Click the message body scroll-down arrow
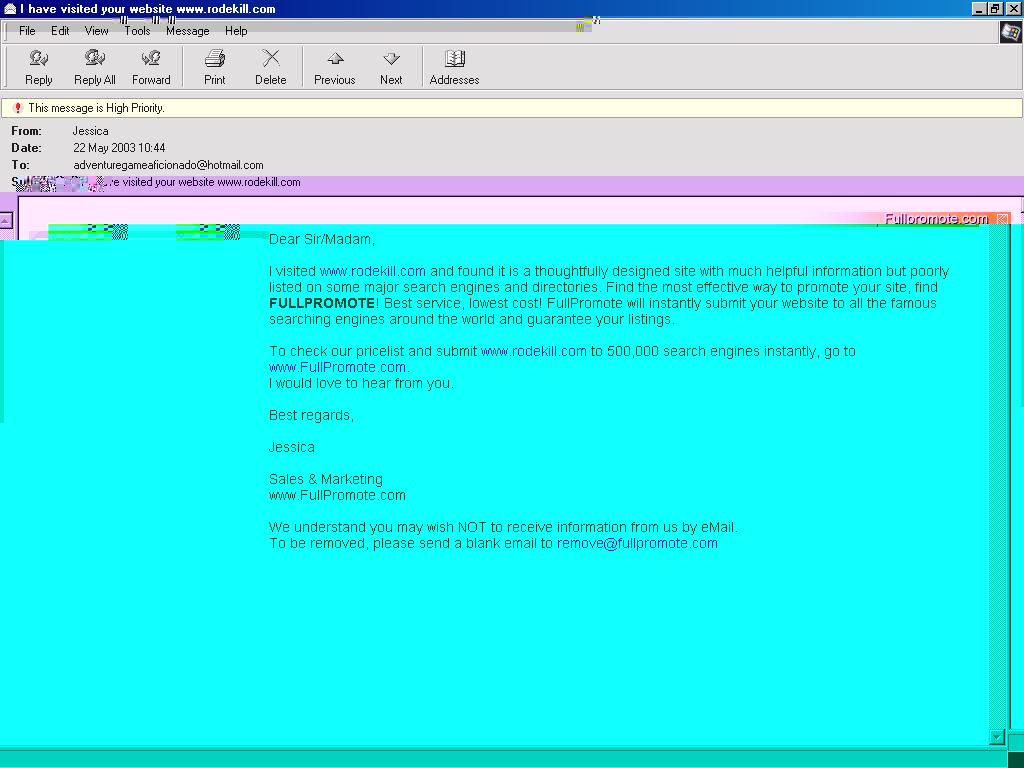 997,737
